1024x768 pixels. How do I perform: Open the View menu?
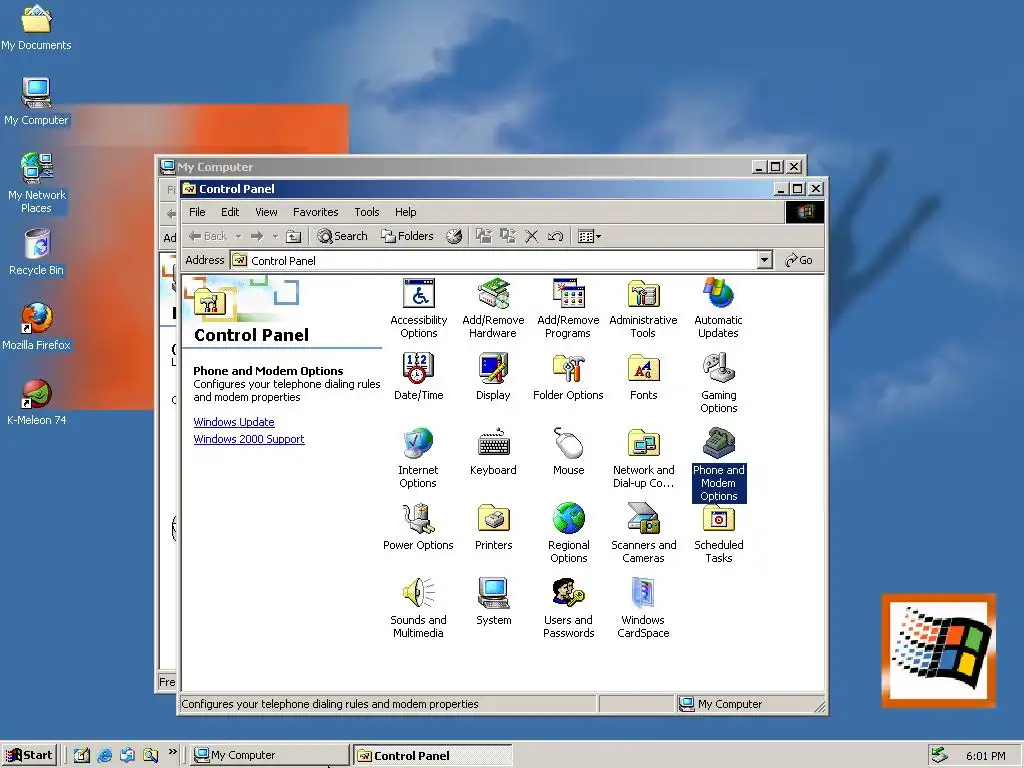pyautogui.click(x=266, y=212)
